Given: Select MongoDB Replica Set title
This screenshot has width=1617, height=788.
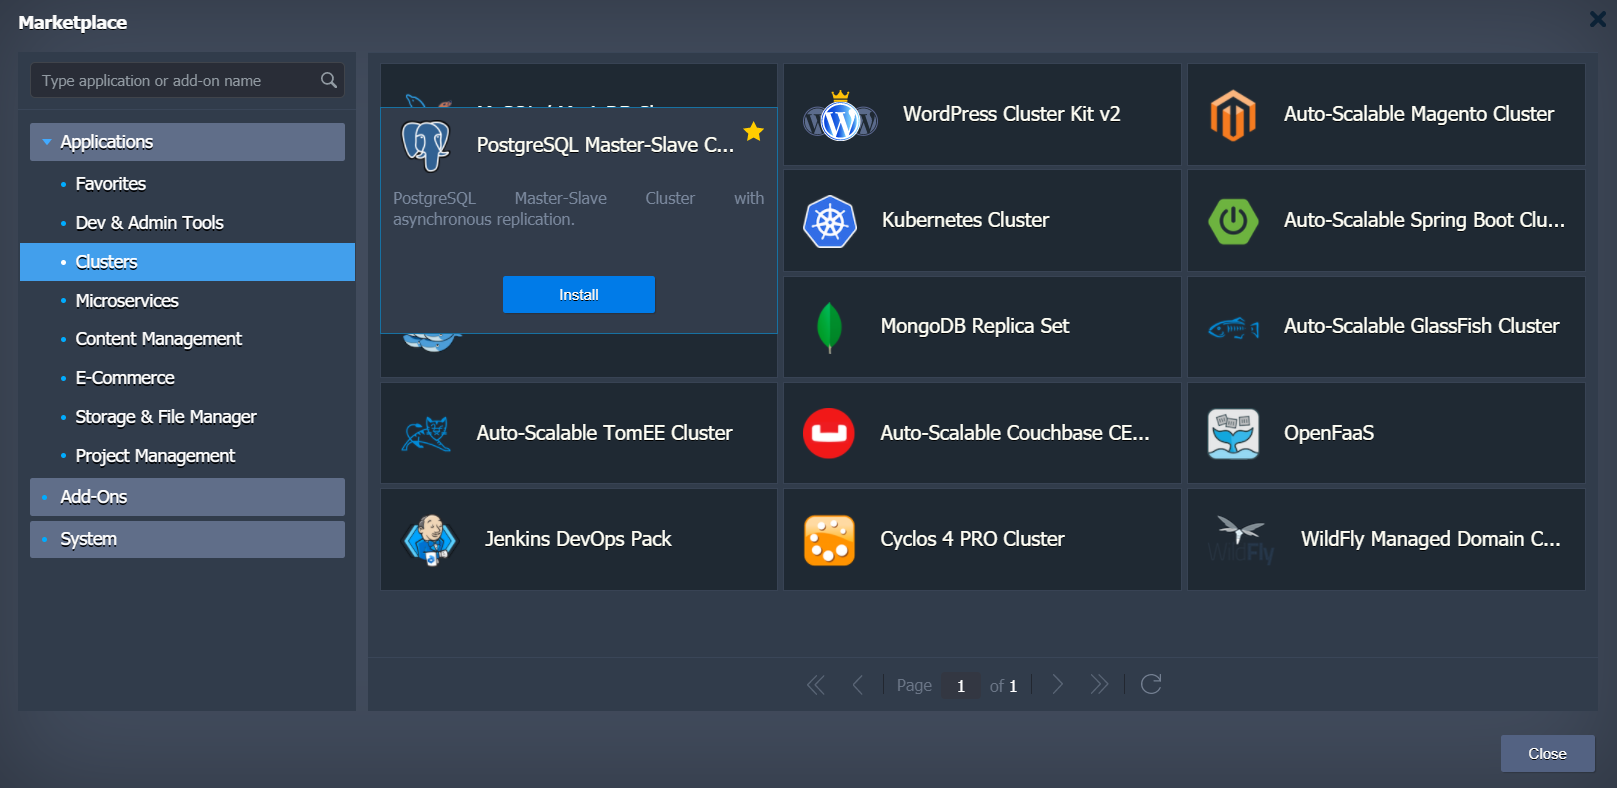Looking at the screenshot, I should click(975, 326).
